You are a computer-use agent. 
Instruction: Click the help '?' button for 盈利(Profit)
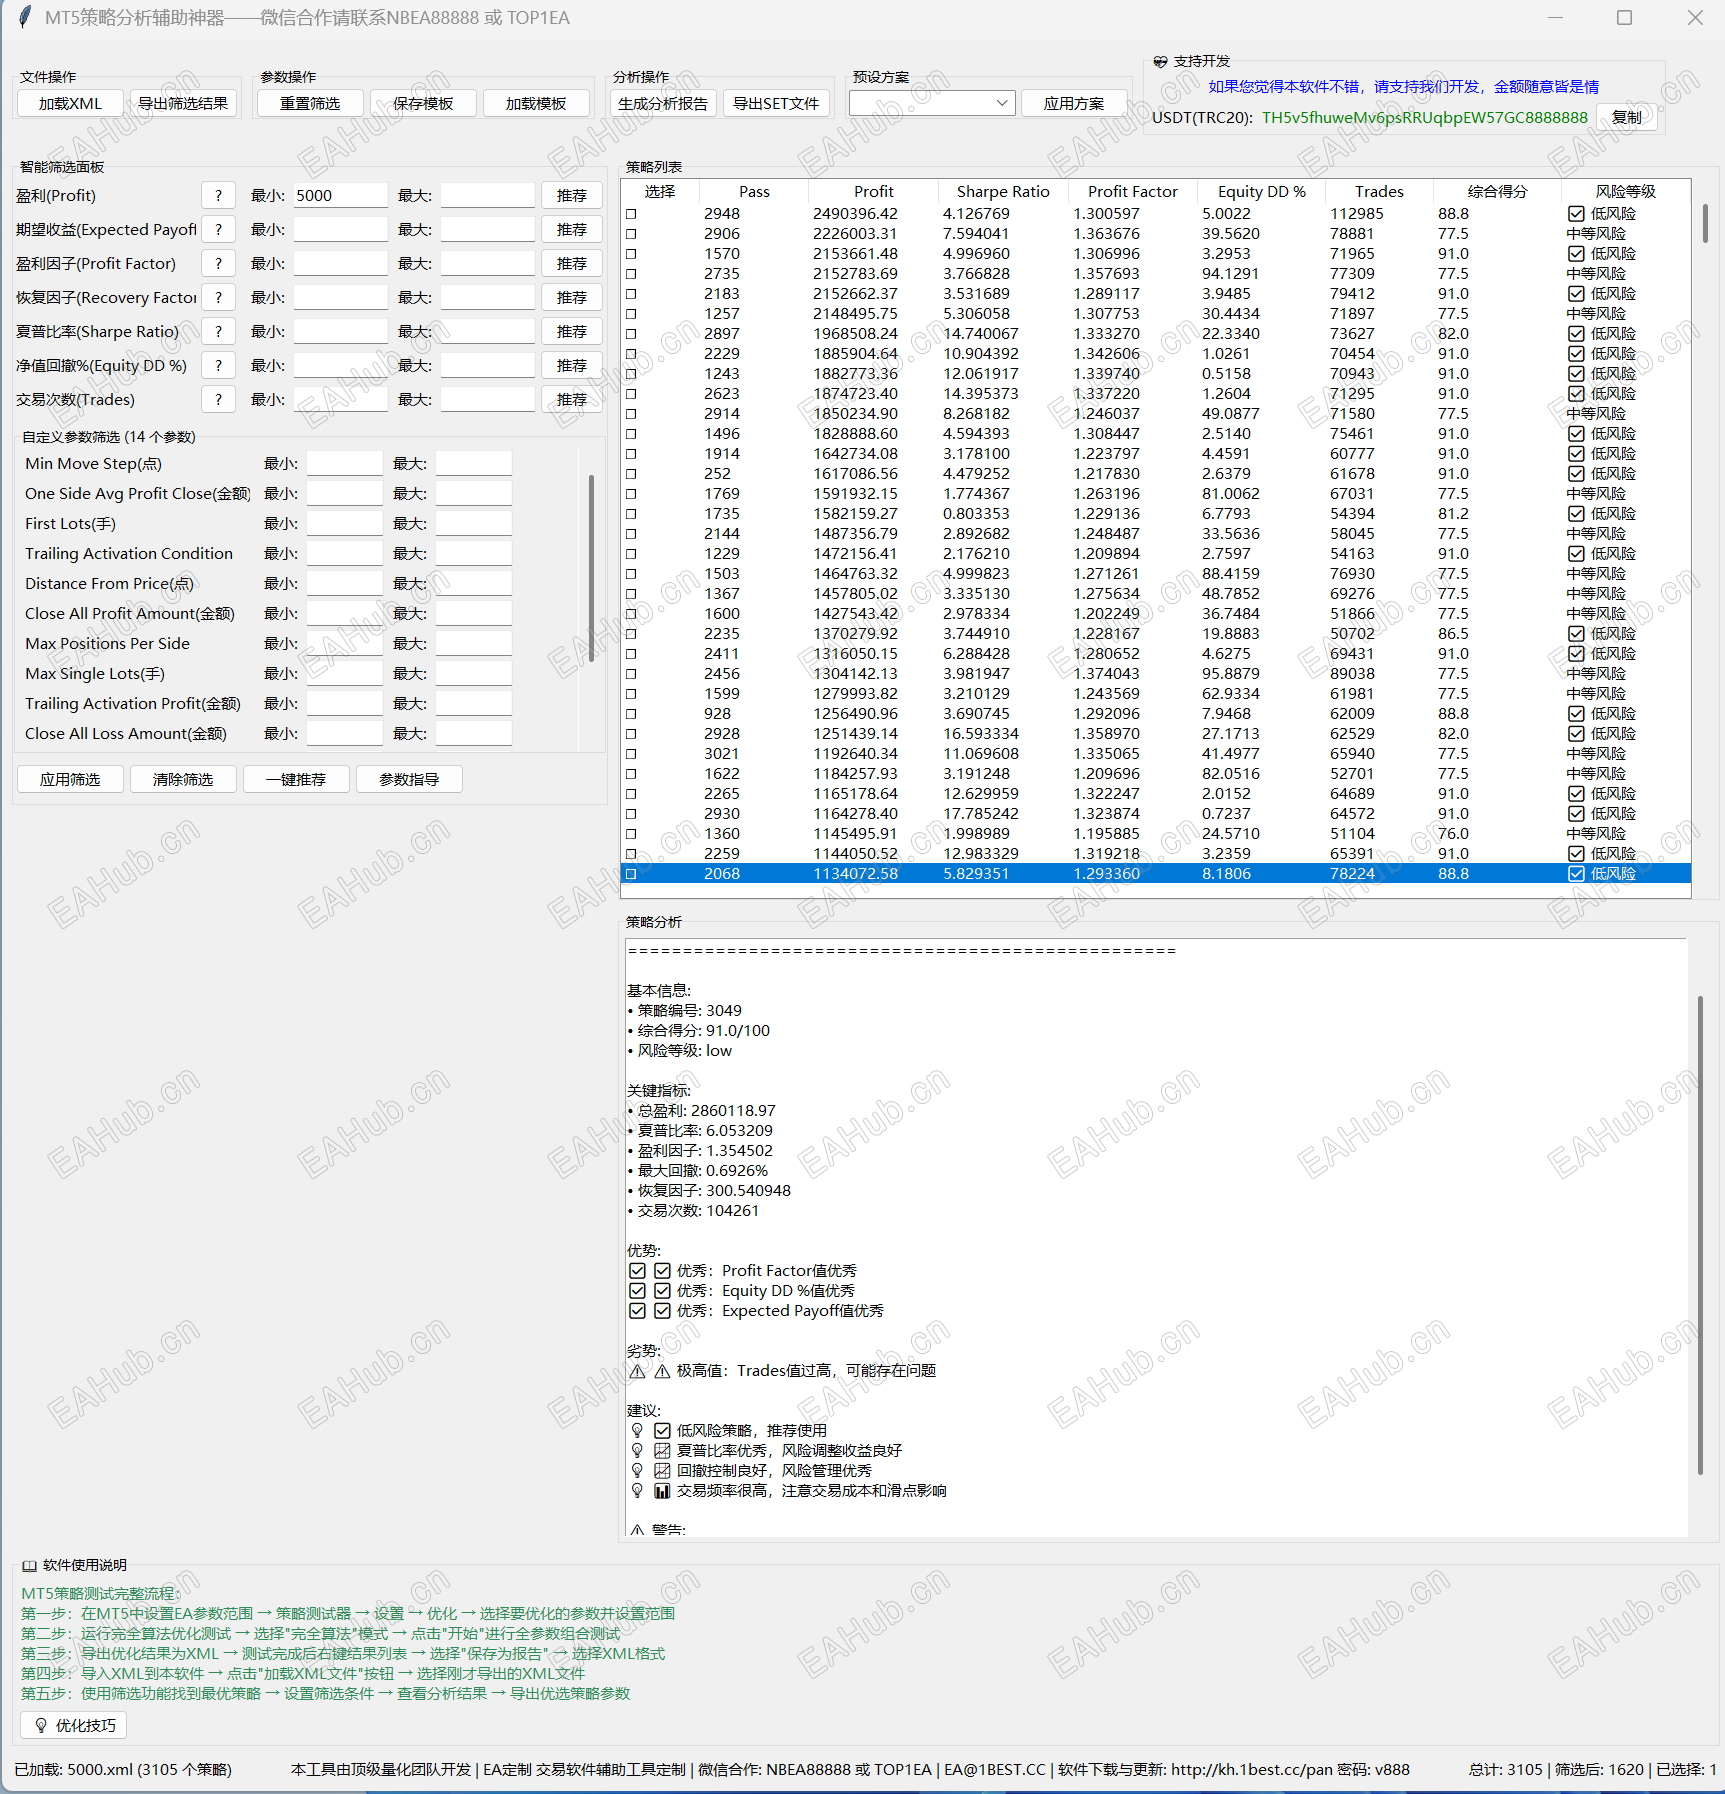(218, 196)
